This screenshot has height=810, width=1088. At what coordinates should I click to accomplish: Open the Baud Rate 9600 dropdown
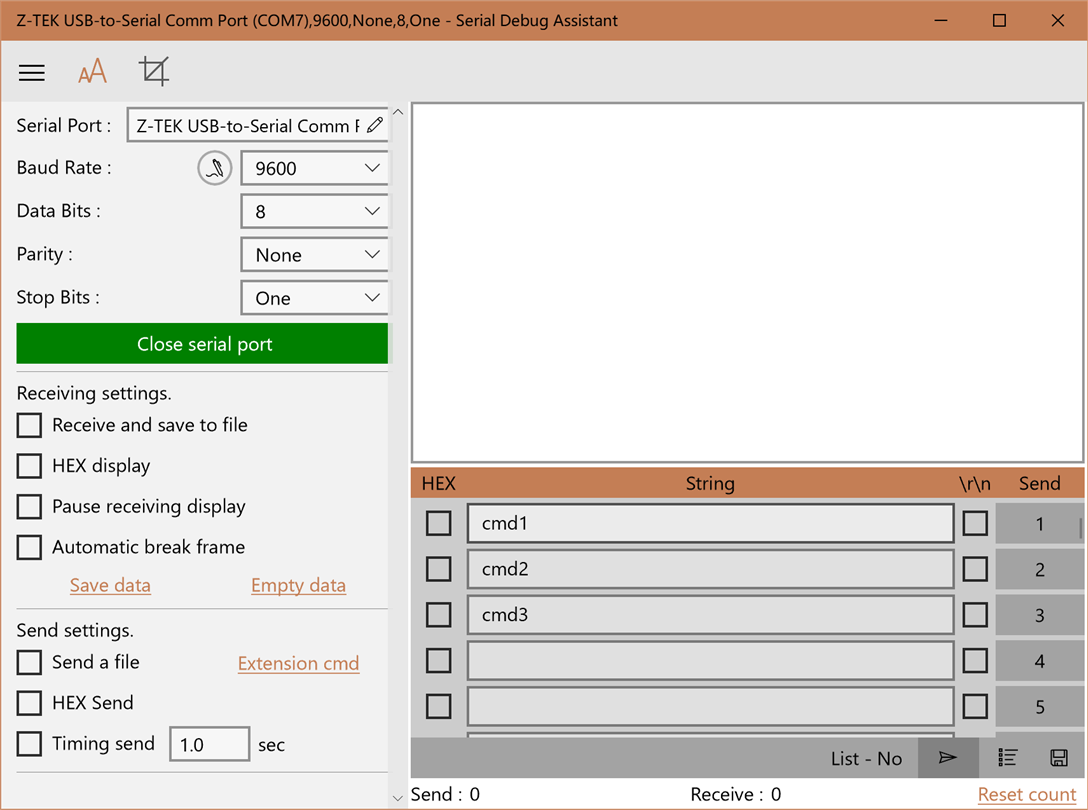pyautogui.click(x=316, y=169)
